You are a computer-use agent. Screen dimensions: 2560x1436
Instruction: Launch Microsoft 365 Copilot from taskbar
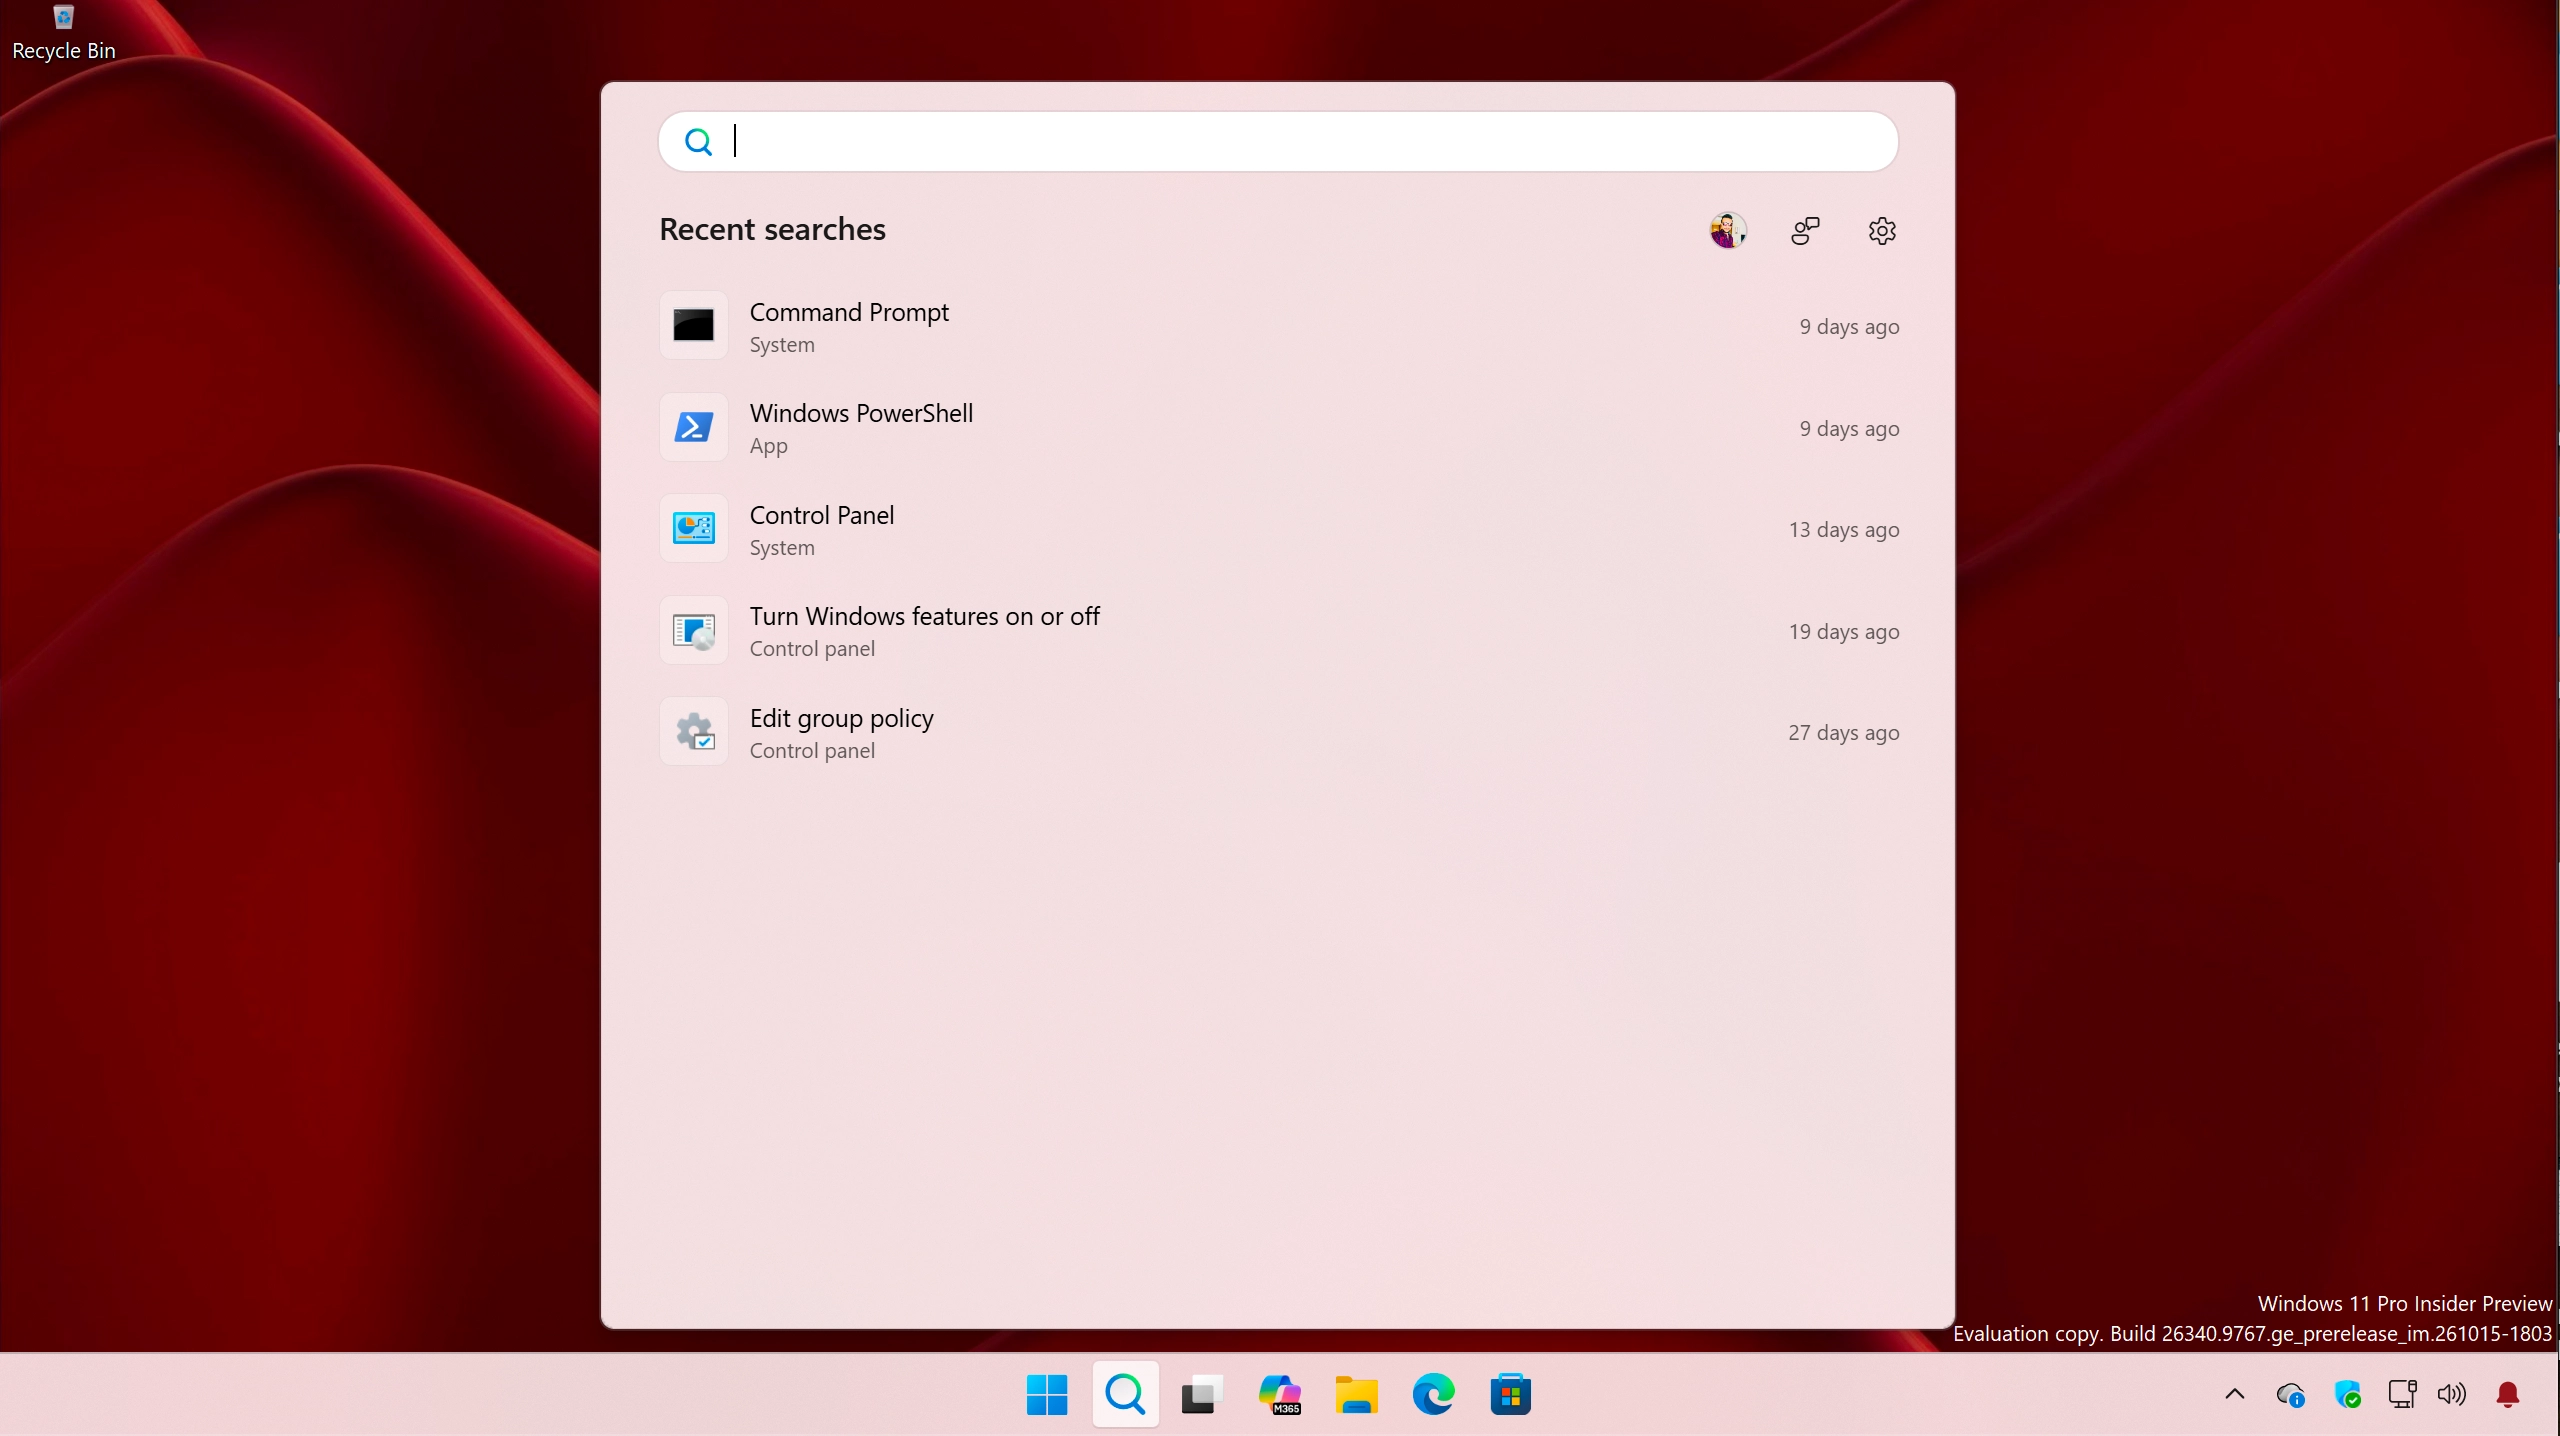pos(1279,1394)
